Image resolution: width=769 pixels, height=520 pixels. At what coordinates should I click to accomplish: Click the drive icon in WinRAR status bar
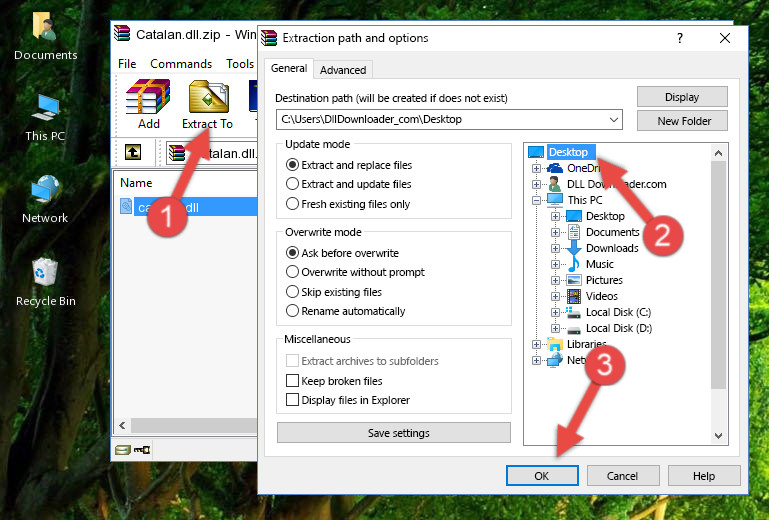[x=122, y=449]
